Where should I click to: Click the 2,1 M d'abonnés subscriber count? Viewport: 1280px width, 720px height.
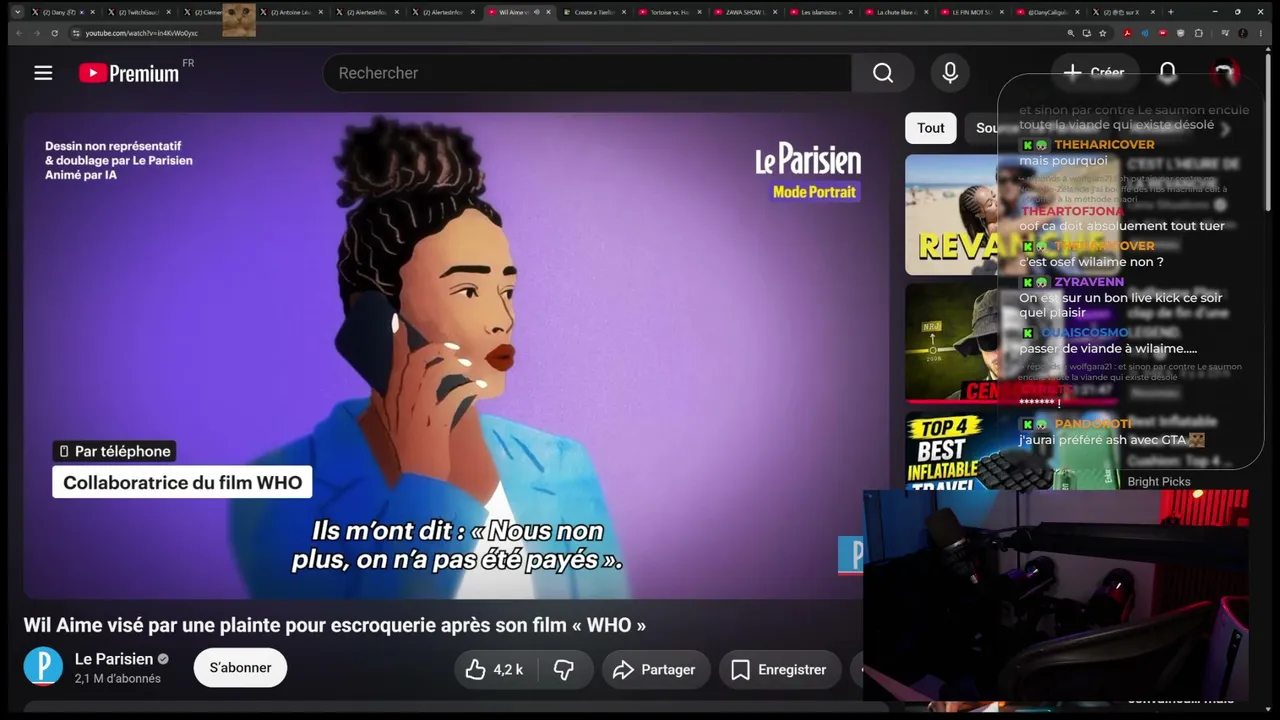118,679
